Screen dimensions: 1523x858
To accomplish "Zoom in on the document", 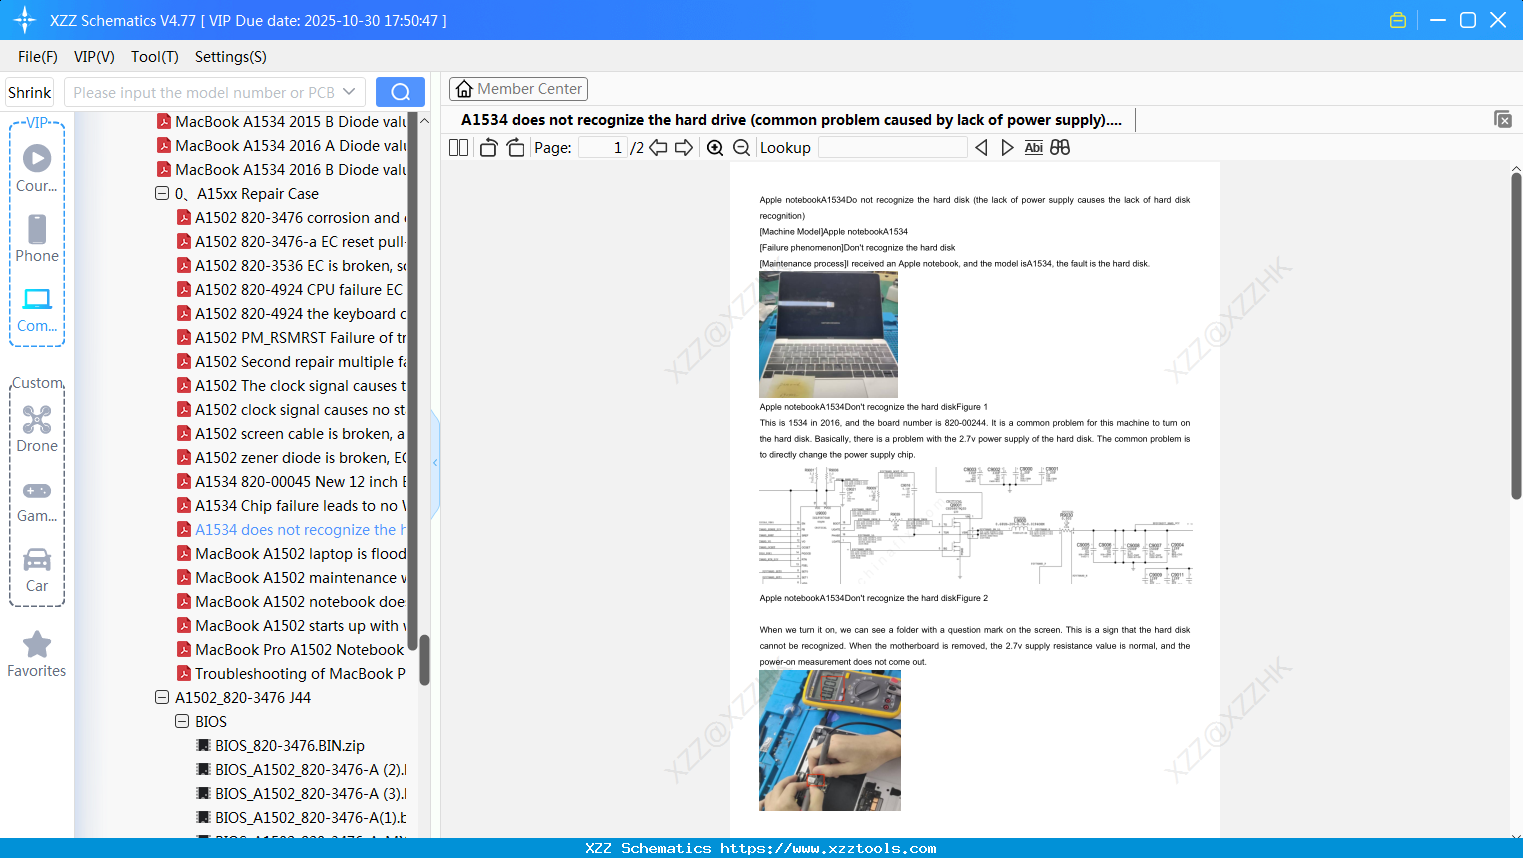I will coord(715,147).
